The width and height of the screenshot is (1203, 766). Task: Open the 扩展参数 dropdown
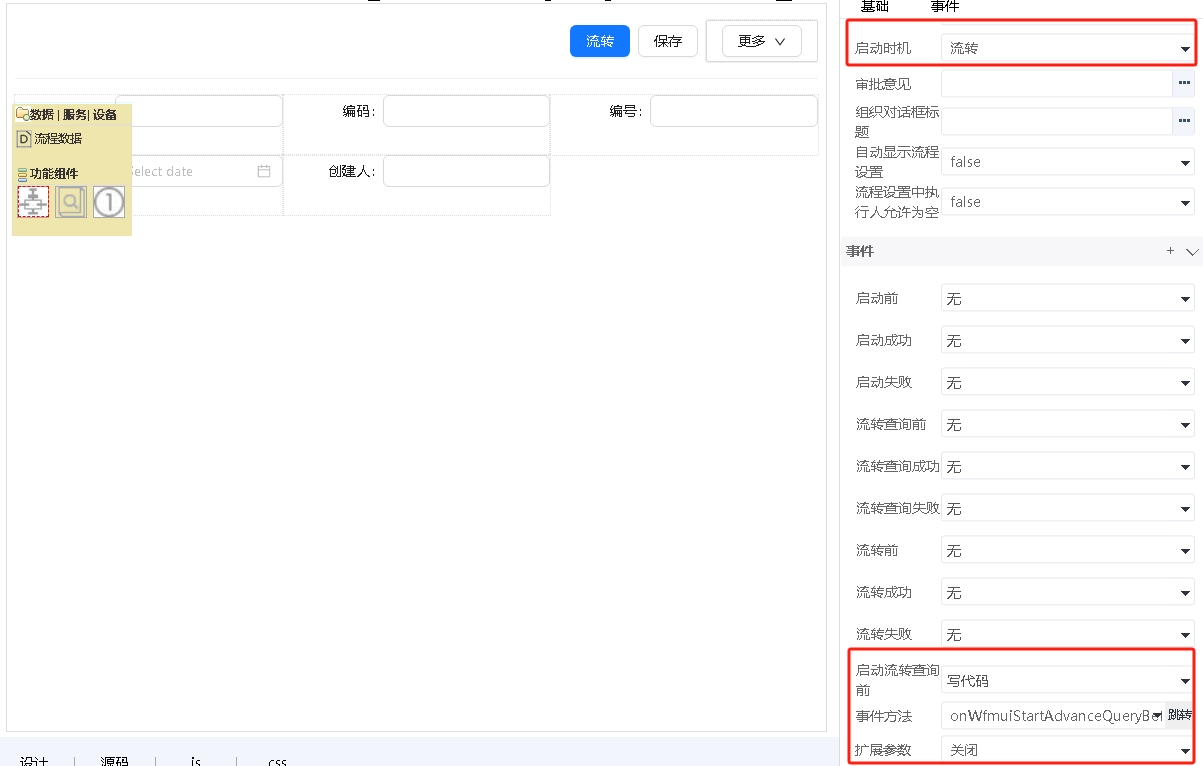coord(1067,750)
